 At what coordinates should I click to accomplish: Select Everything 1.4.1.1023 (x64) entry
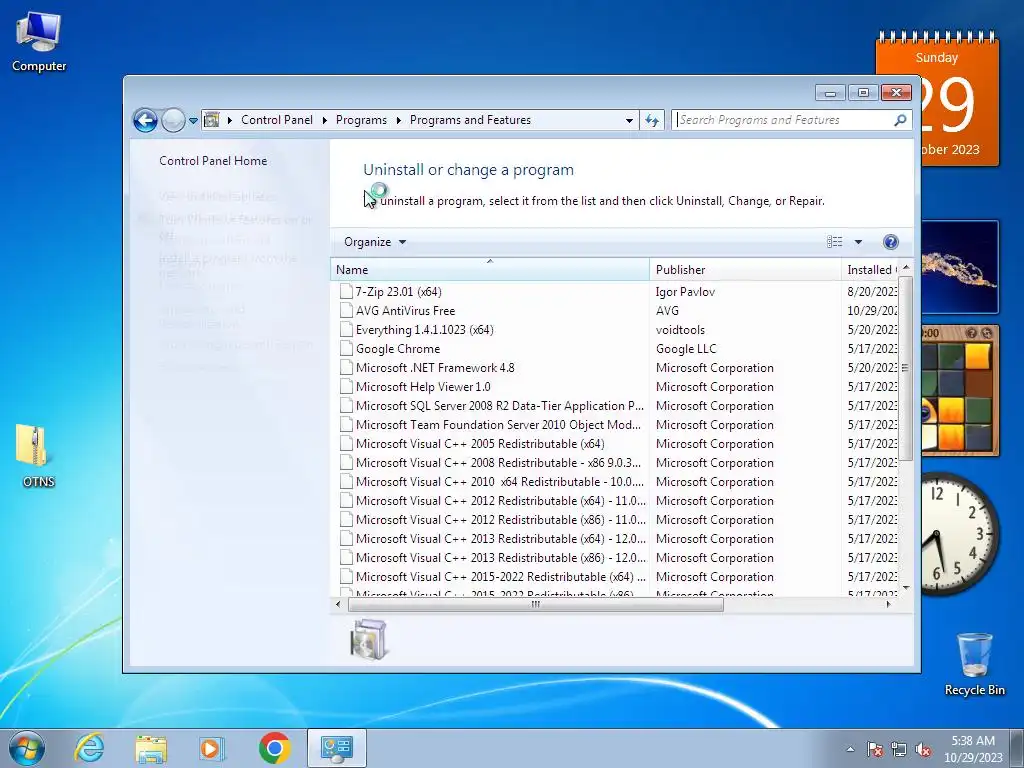click(424, 330)
